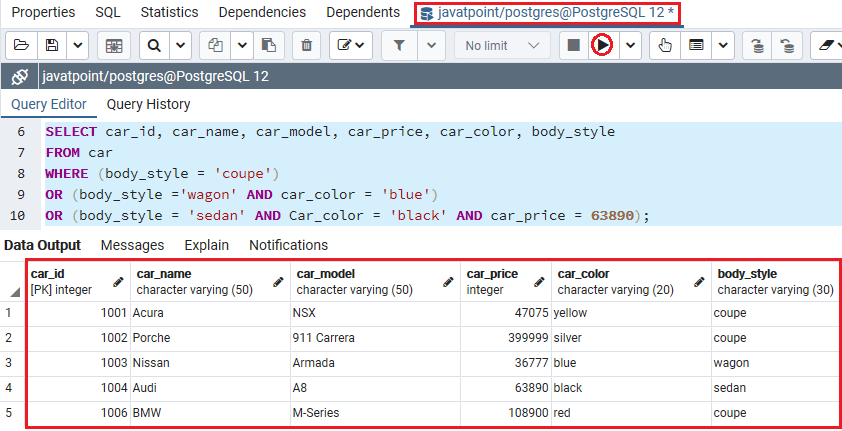Image resolution: width=842 pixels, height=431 pixels.
Task: Open the Statistics tab
Action: pos(169,12)
